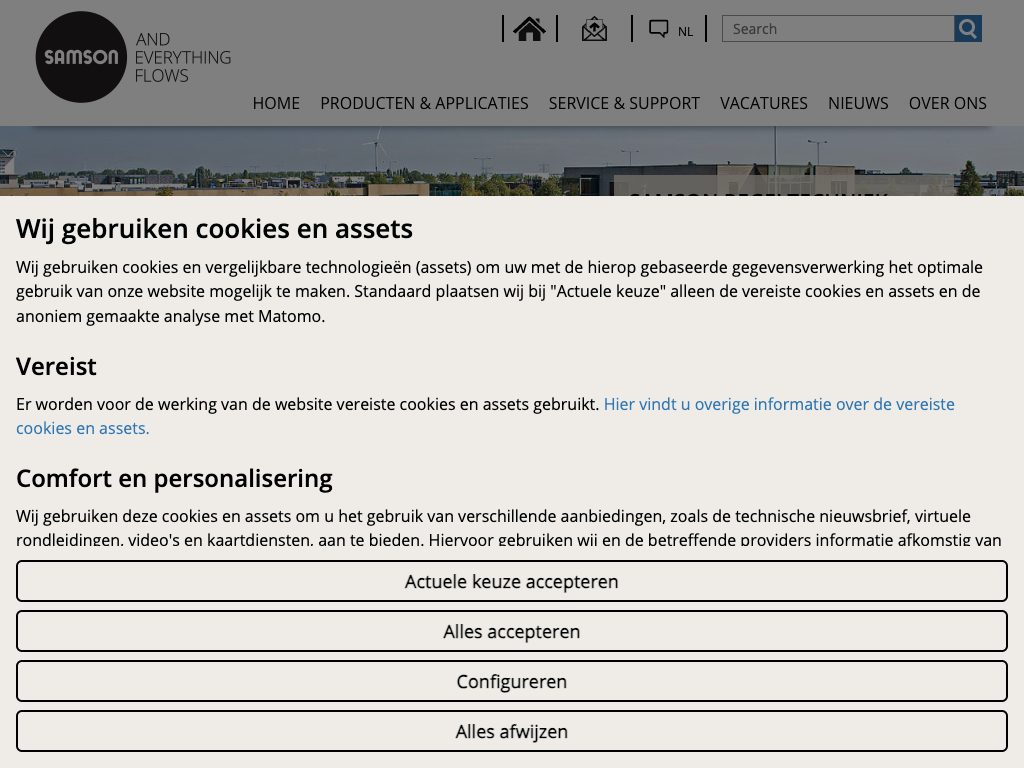Open the contact envelope icon
1024x768 pixels.
coord(594,29)
